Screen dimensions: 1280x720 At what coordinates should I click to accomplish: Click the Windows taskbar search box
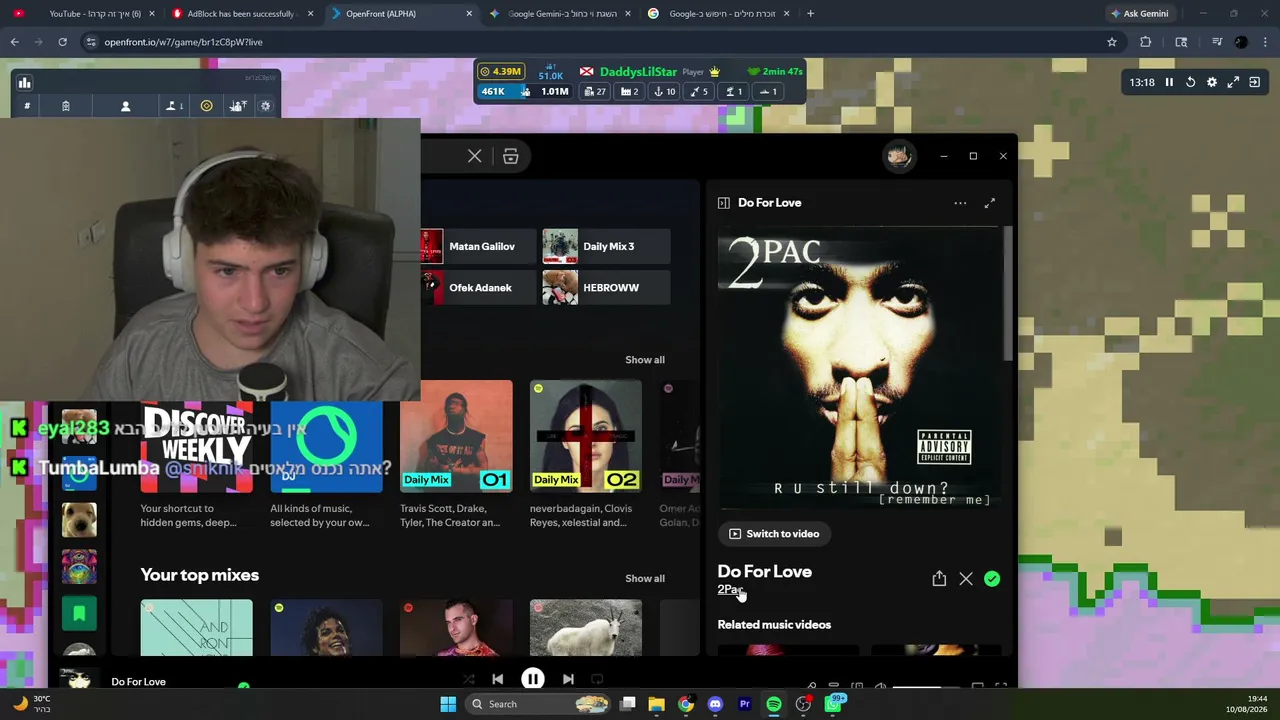pyautogui.click(x=540, y=704)
